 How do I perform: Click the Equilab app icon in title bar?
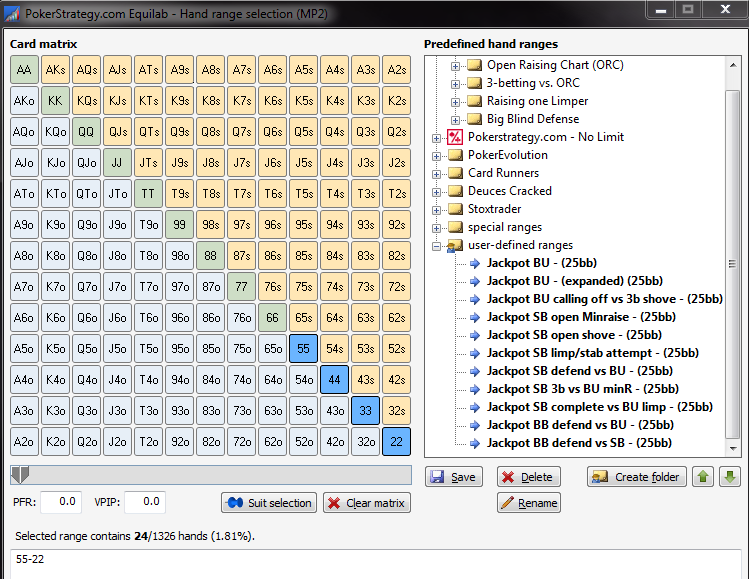[x=12, y=13]
